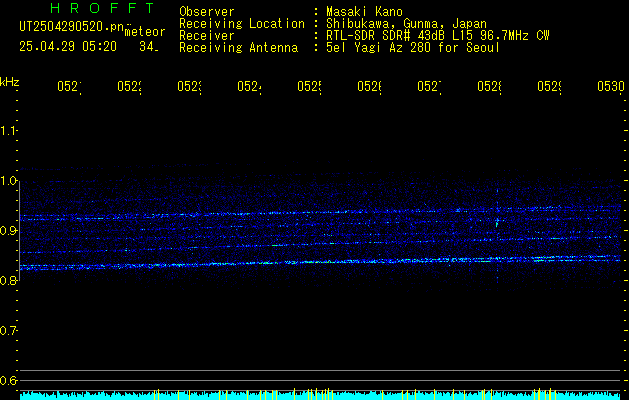
Task: Select the date stamp 25.04.29 05:20
Action: pyautogui.click(x=68, y=47)
